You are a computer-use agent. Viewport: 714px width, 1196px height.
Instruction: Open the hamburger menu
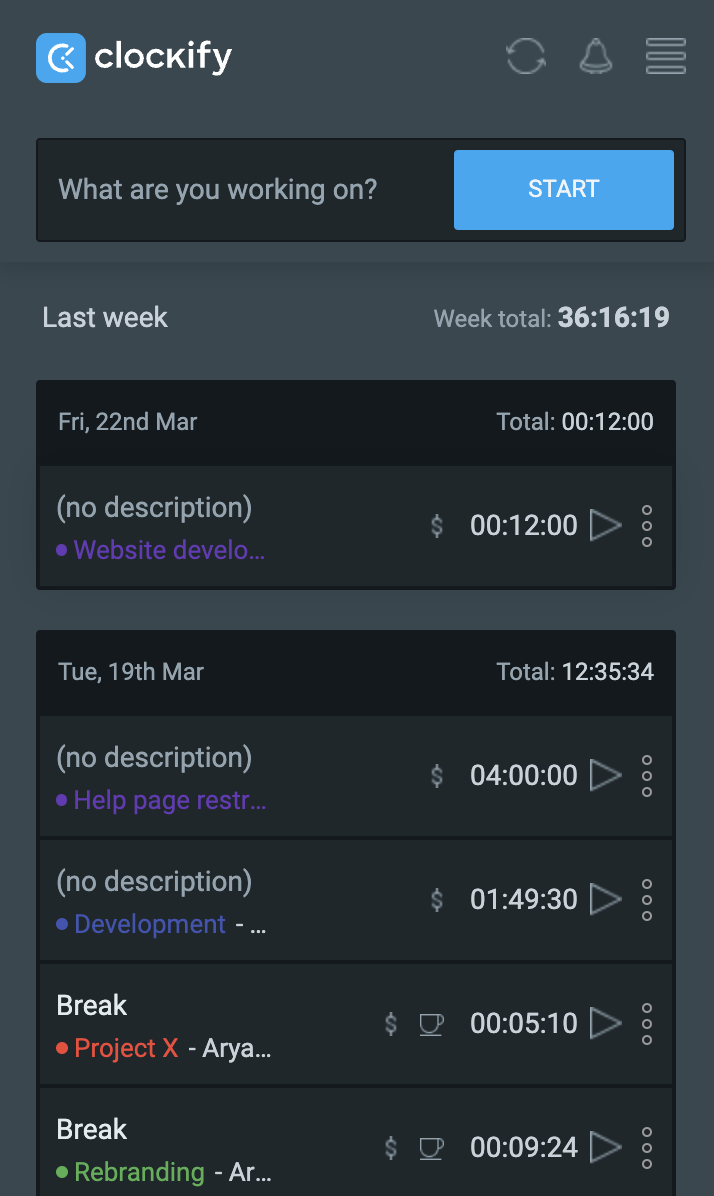(x=665, y=56)
